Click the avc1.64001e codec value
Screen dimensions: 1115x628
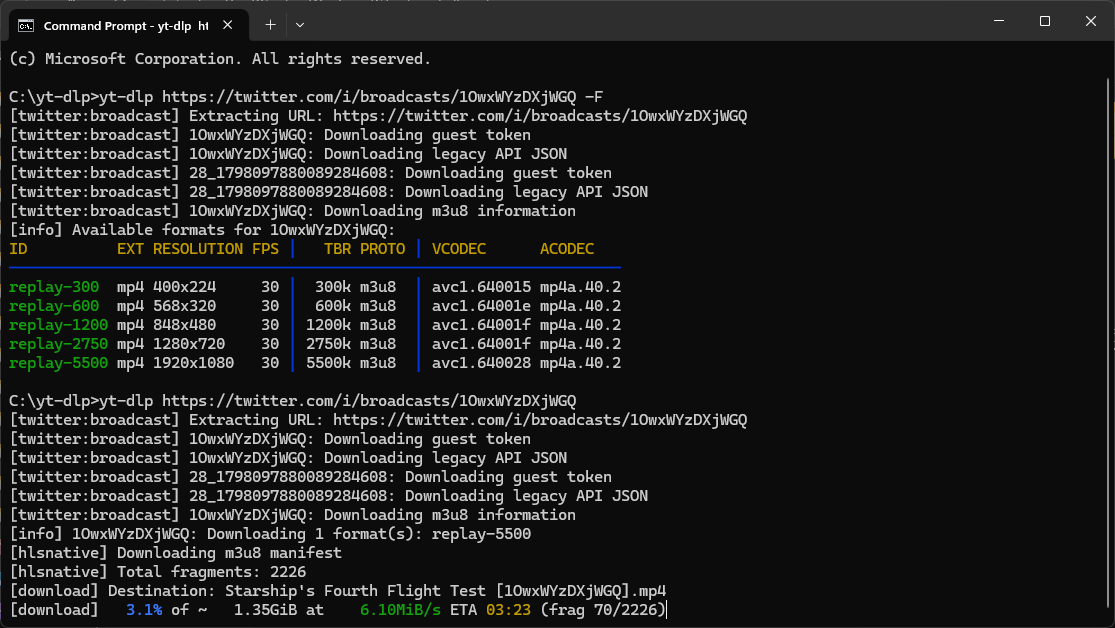coord(481,307)
